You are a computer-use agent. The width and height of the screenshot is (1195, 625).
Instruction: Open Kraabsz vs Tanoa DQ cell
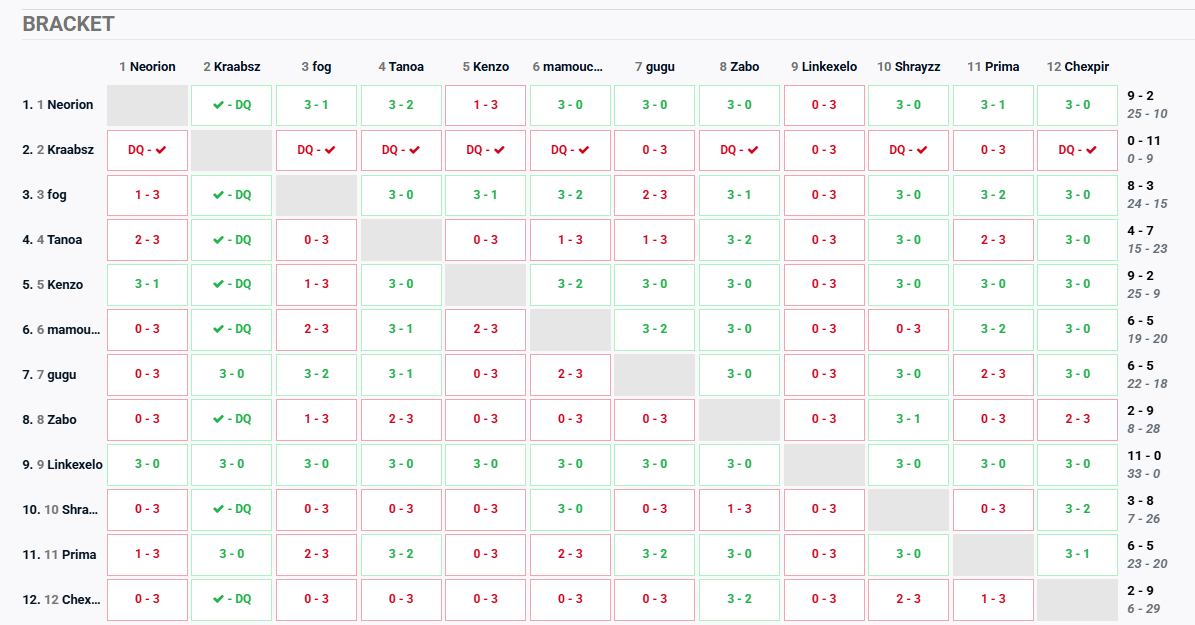click(401, 150)
